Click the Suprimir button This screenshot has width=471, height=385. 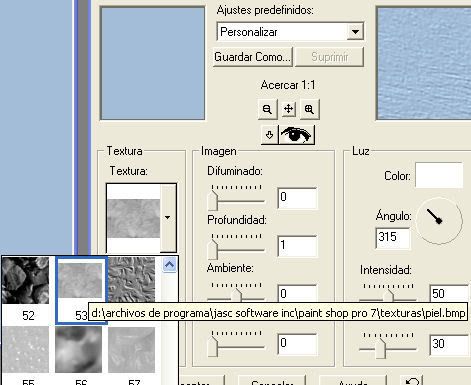click(x=329, y=57)
